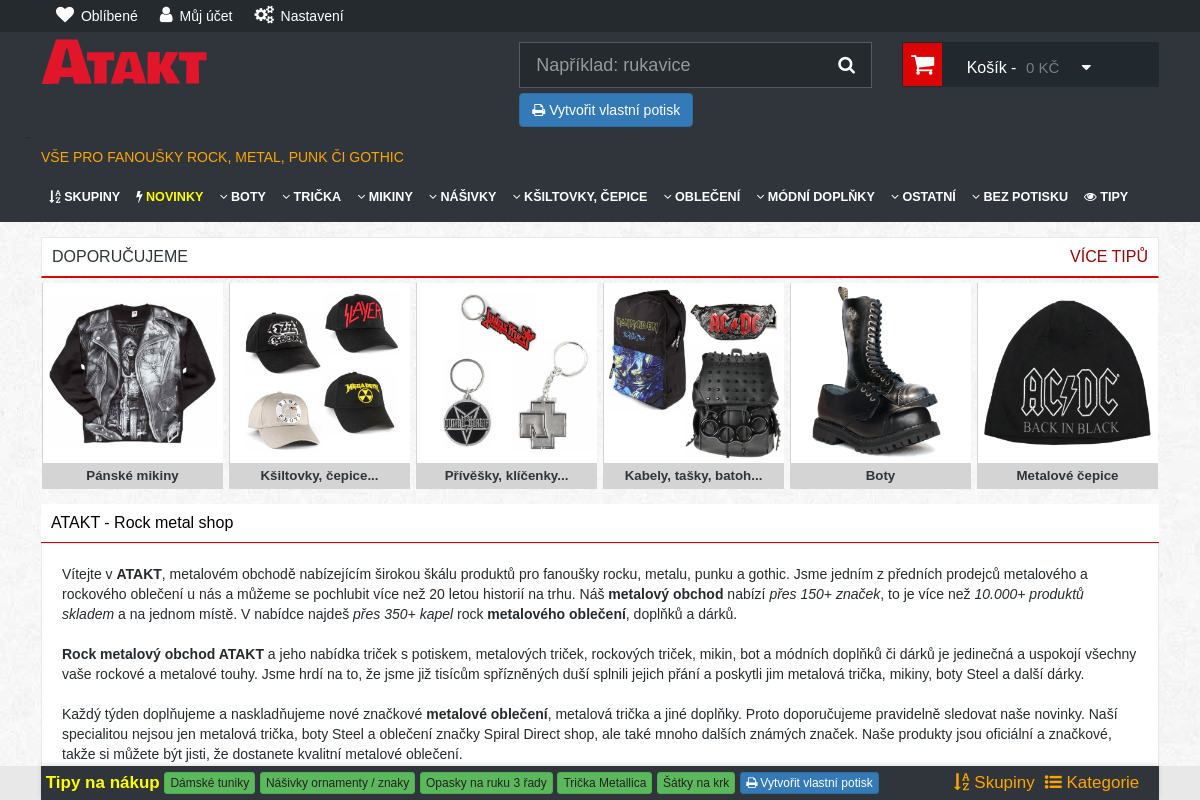Screen dimensions: 1200x800
Task: Open Kategorie in the bottom bar
Action: click(x=1092, y=782)
